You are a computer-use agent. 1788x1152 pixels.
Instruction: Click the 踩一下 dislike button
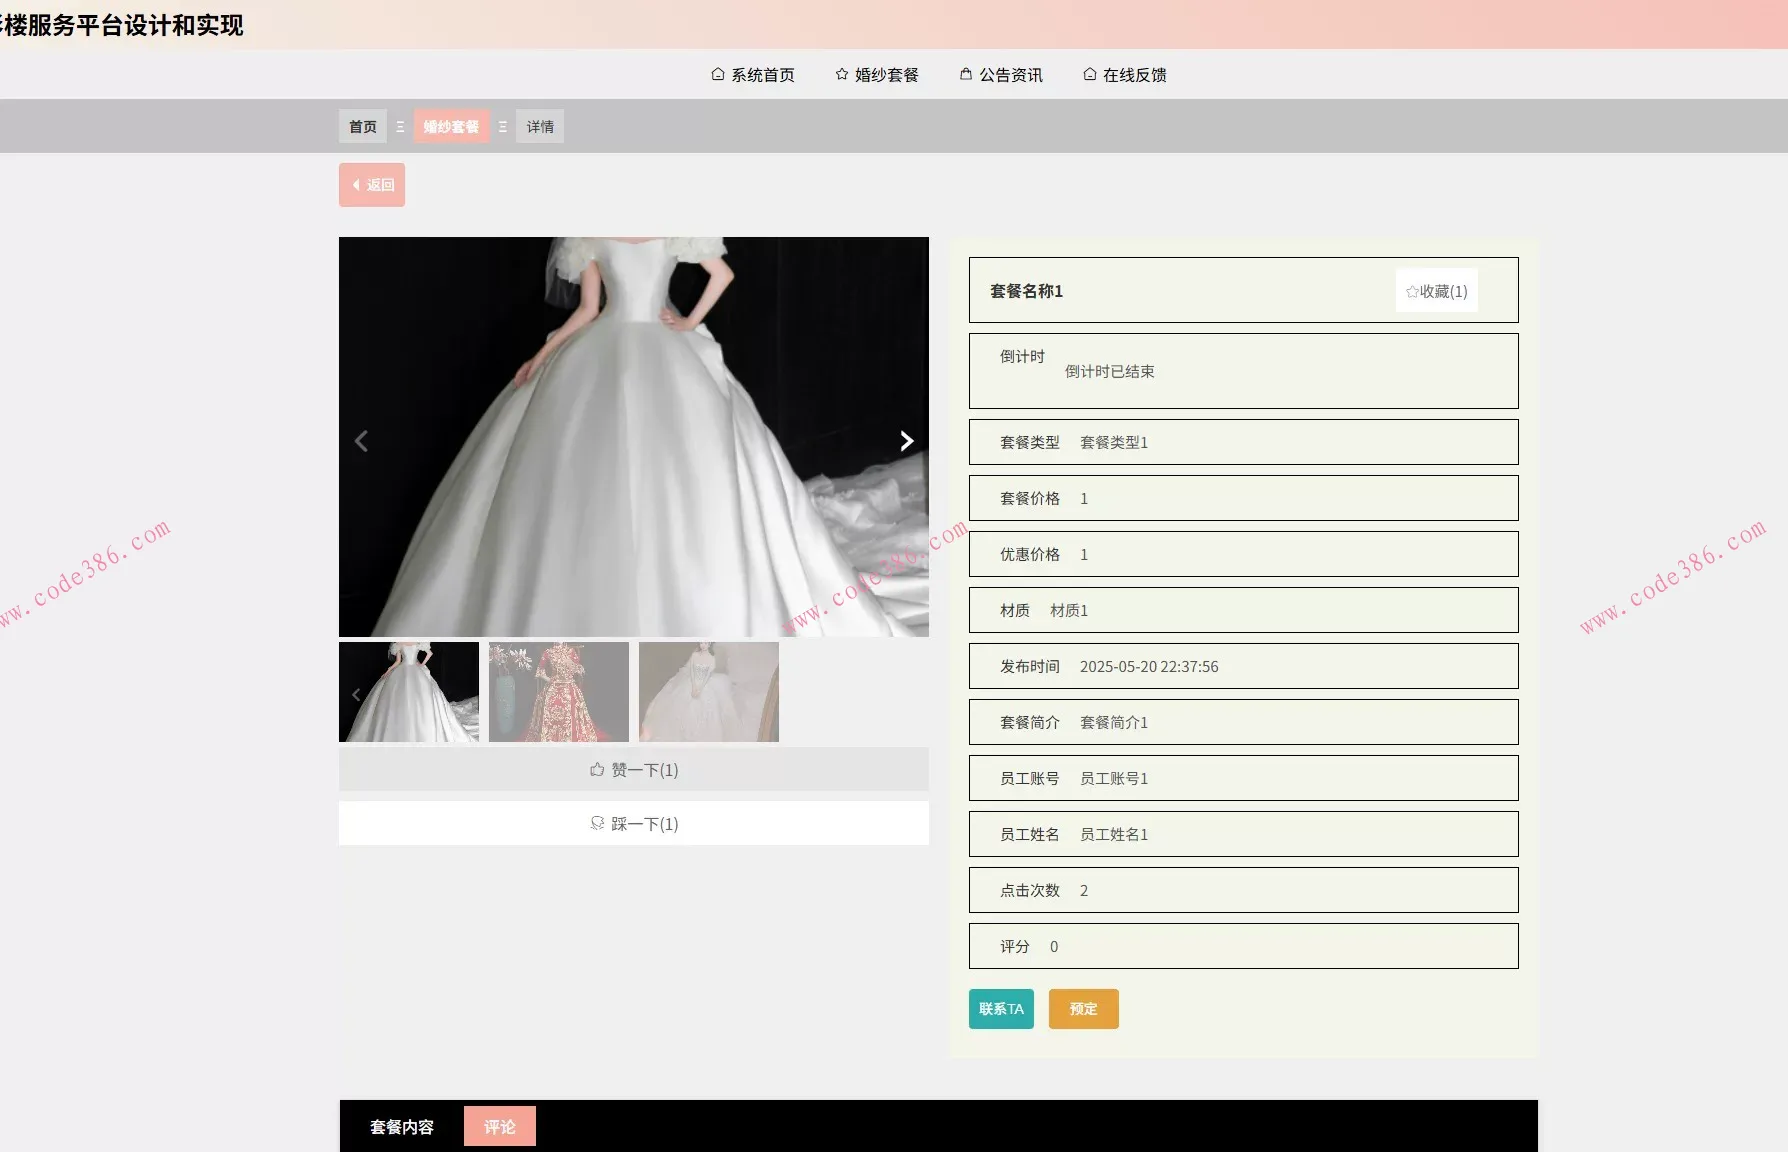point(633,824)
